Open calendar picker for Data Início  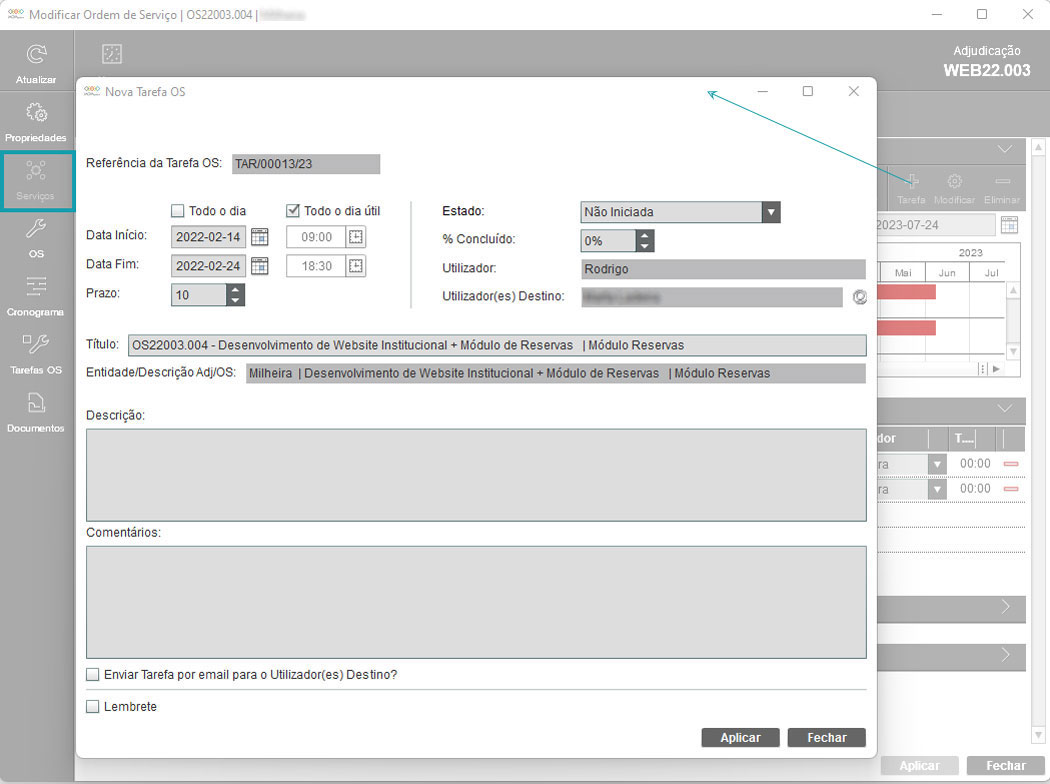click(260, 237)
